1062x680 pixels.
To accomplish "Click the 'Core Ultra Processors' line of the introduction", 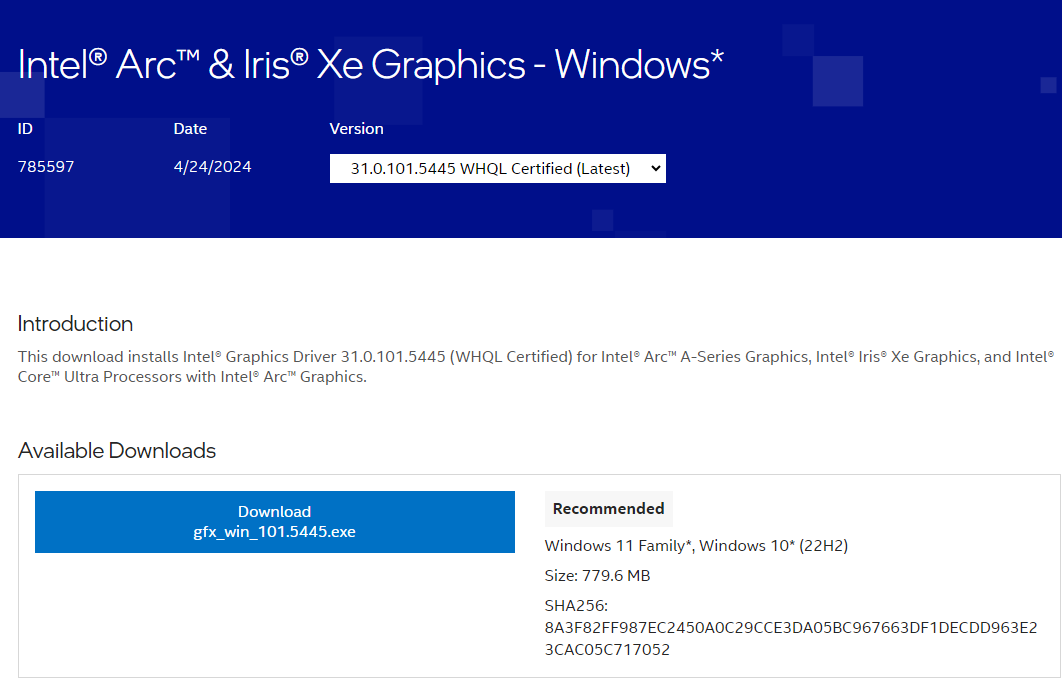I will 192,378.
